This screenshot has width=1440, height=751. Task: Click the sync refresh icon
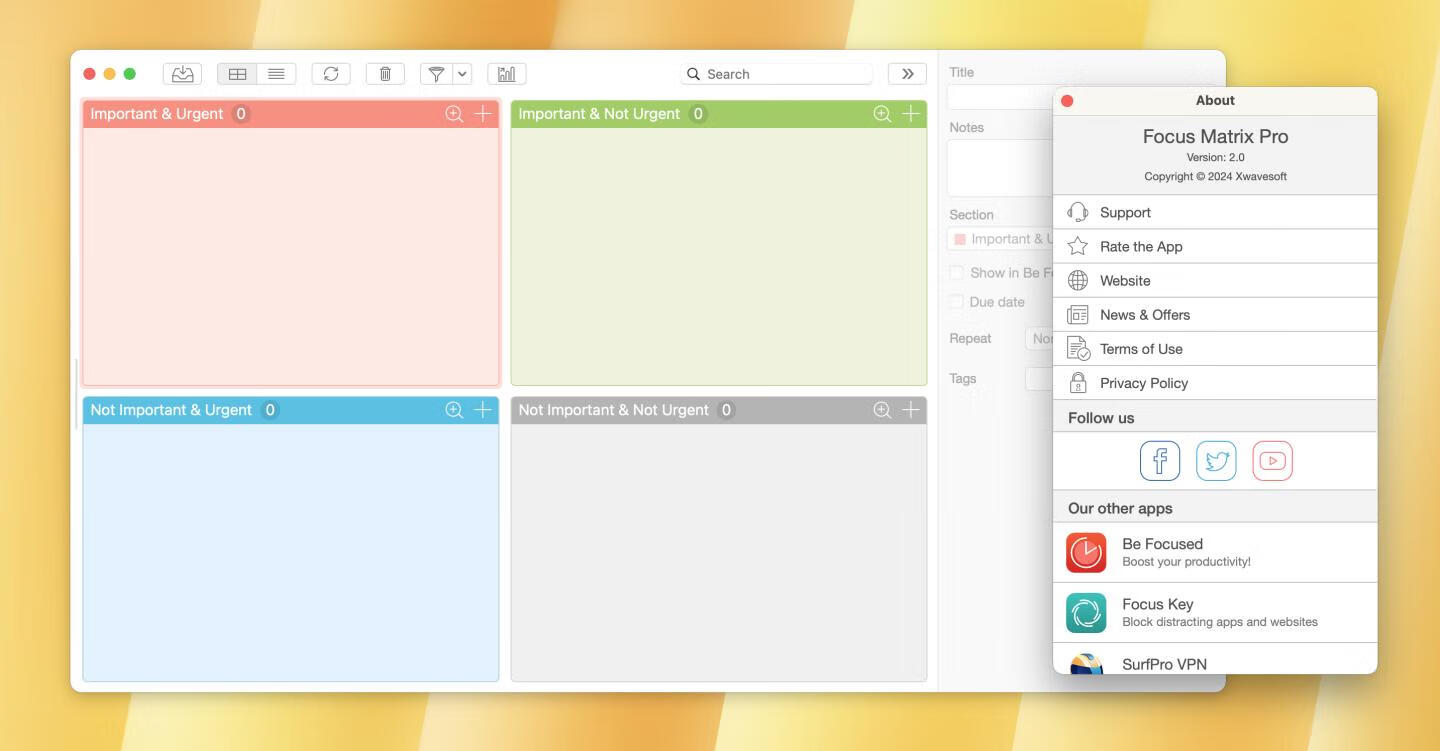331,74
